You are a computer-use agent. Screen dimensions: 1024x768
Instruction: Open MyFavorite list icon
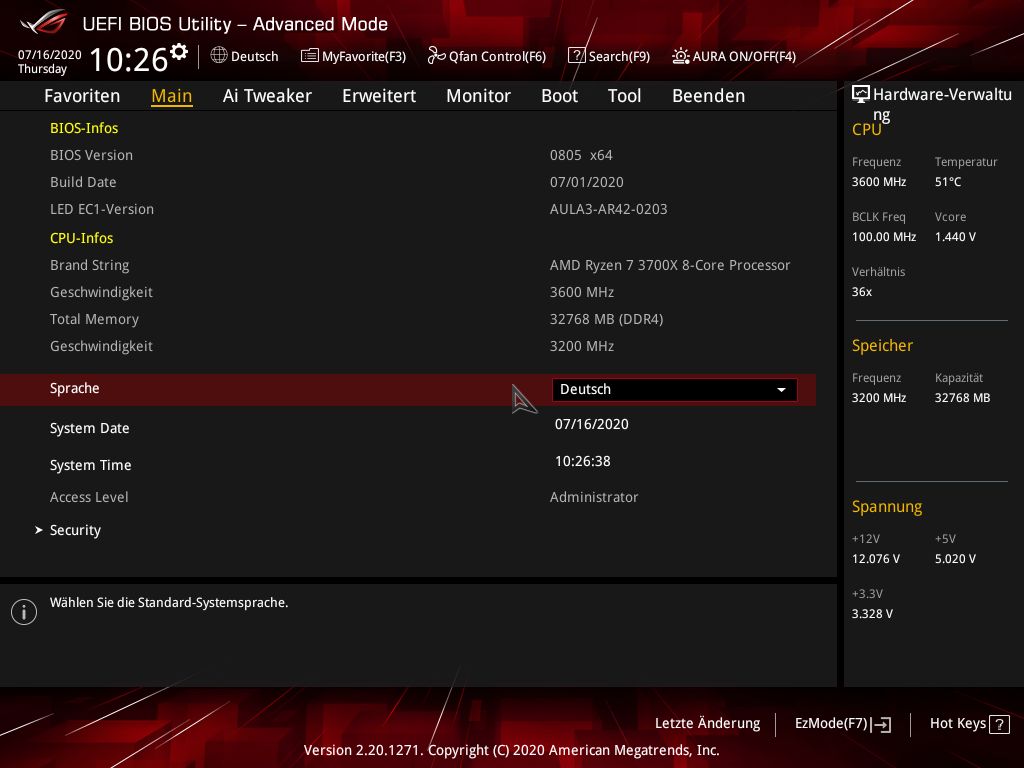click(x=309, y=56)
